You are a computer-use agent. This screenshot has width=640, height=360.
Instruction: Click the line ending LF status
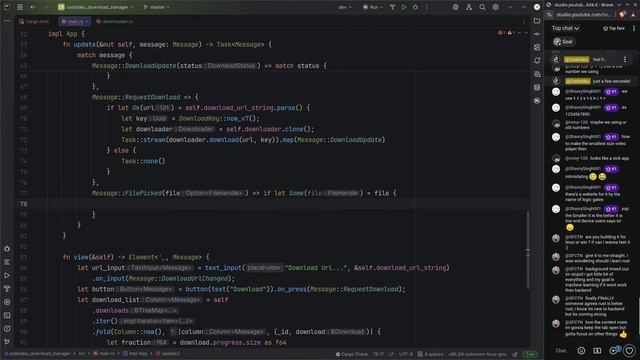(x=391, y=354)
